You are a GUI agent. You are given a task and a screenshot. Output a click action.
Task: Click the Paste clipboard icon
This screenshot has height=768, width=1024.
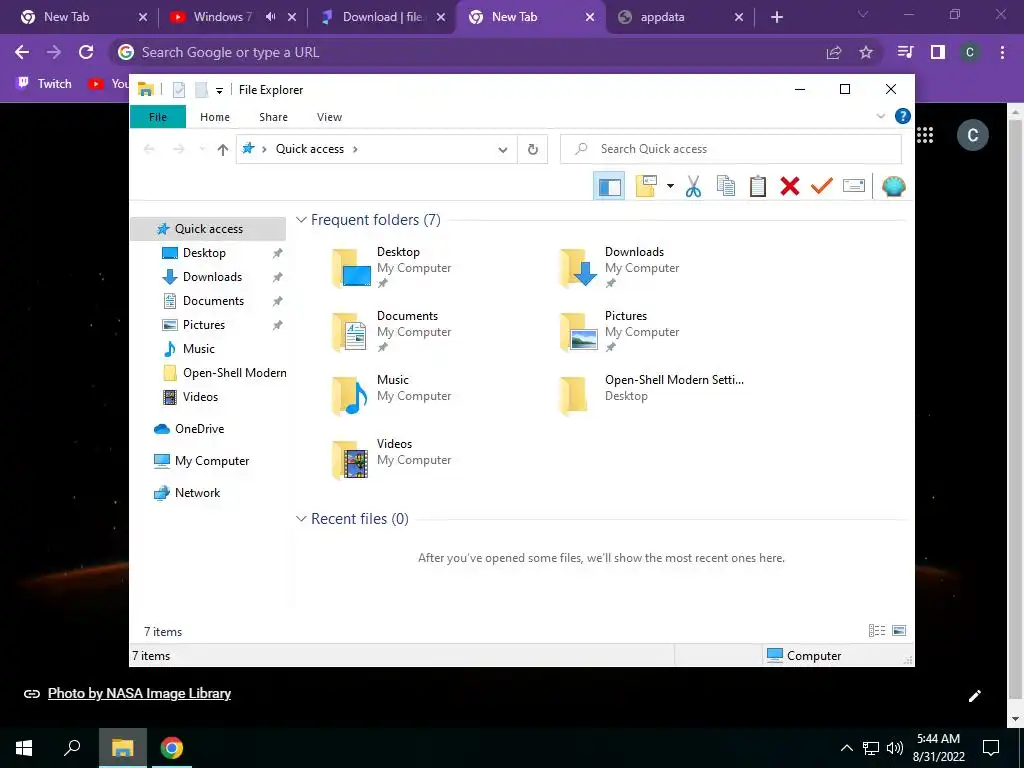click(758, 186)
